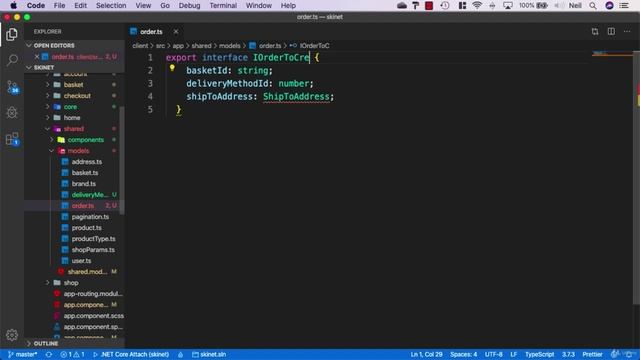This screenshot has height=360, width=640.
Task: Open the Debug menu
Action: coord(189,6)
